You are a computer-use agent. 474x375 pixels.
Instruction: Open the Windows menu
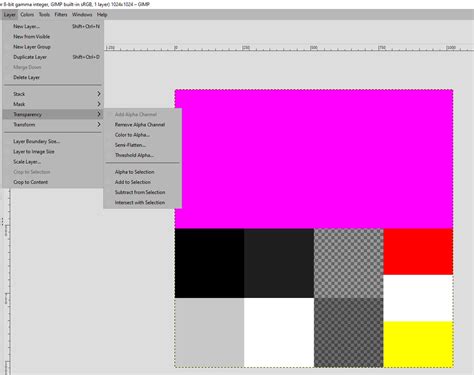[82, 15]
